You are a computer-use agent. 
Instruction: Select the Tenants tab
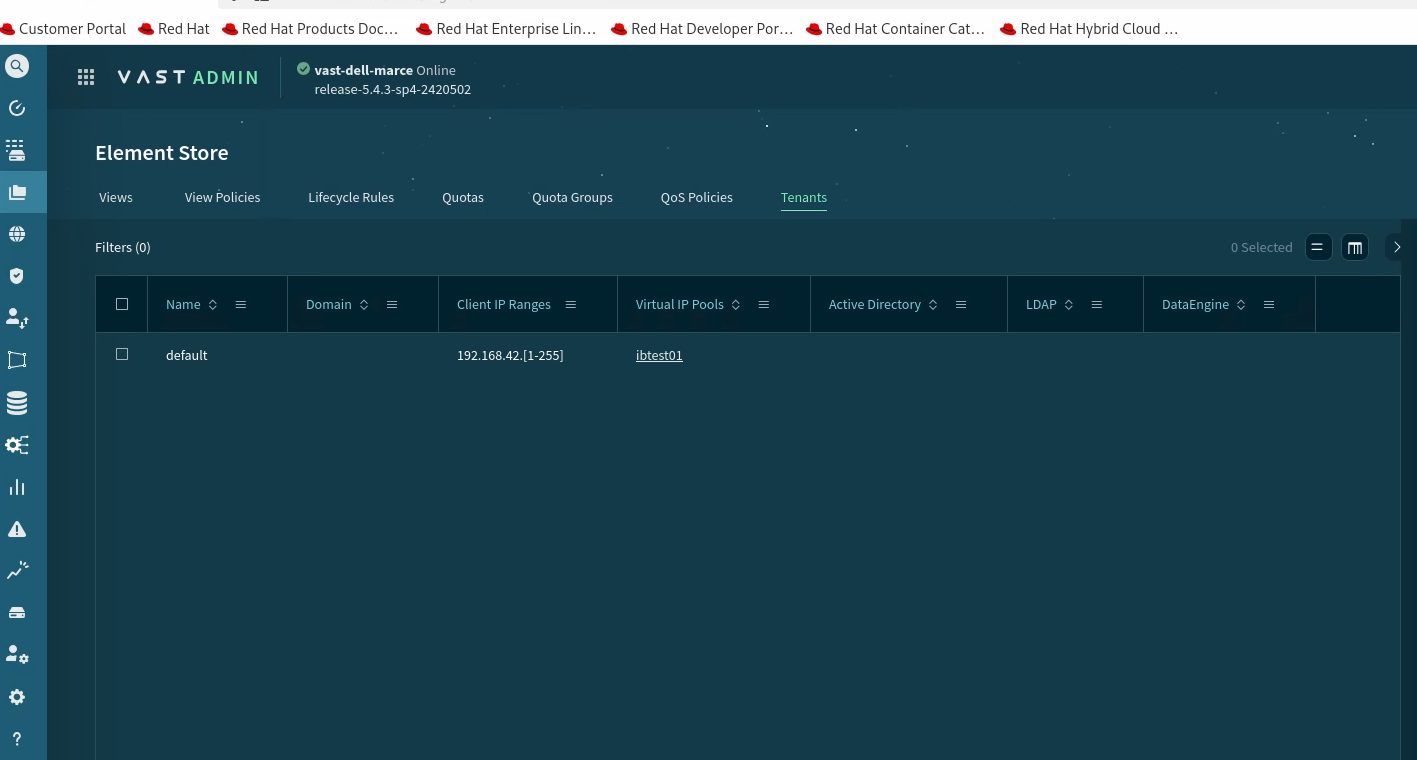804,197
